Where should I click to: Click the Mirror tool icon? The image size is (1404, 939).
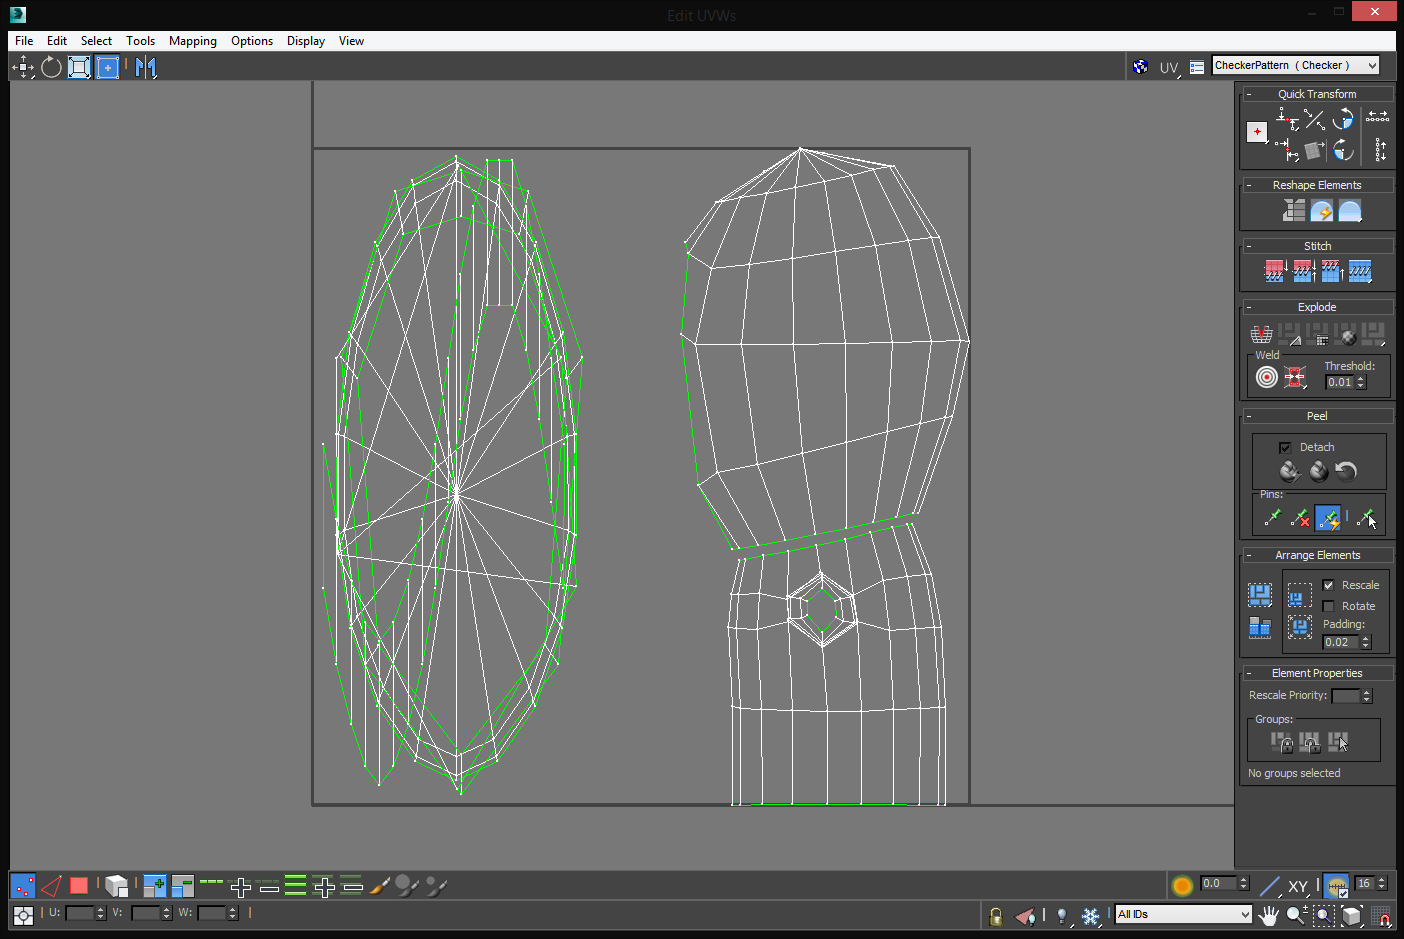tap(146, 67)
